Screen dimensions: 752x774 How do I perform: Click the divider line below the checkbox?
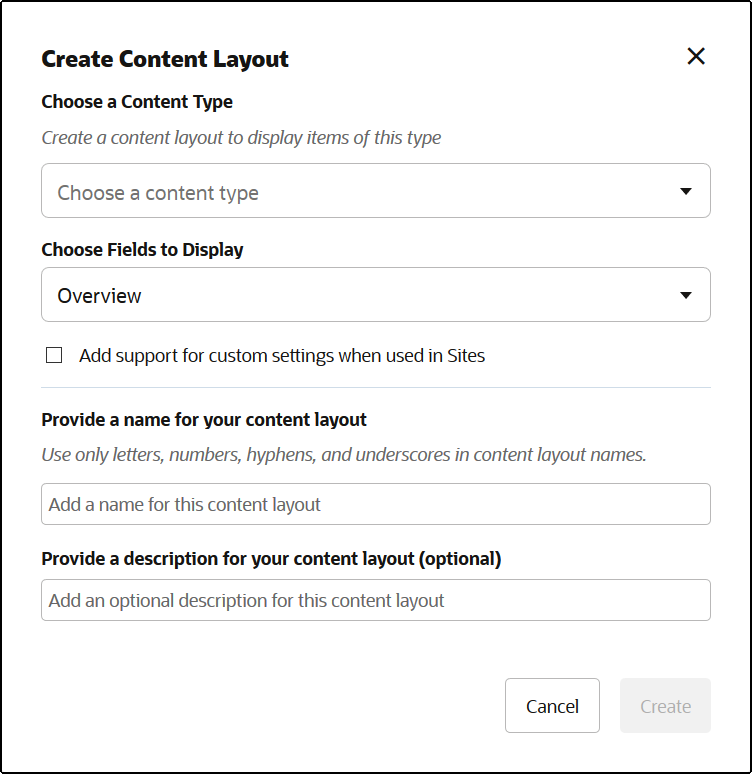[375, 387]
